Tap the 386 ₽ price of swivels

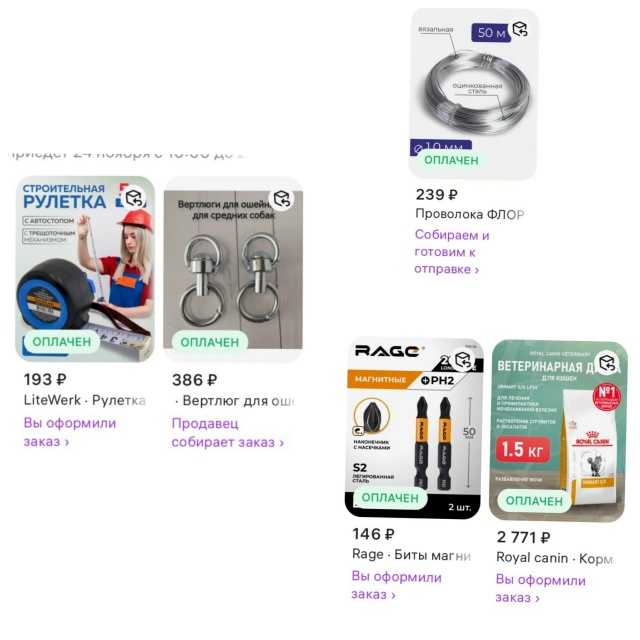click(x=194, y=380)
